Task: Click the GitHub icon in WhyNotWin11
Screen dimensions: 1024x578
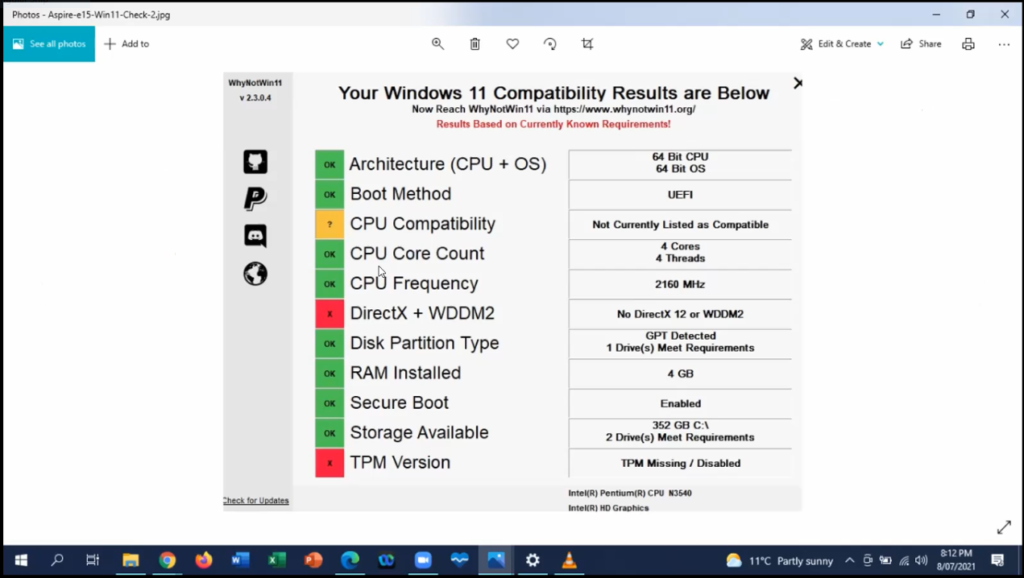Action: click(x=255, y=161)
